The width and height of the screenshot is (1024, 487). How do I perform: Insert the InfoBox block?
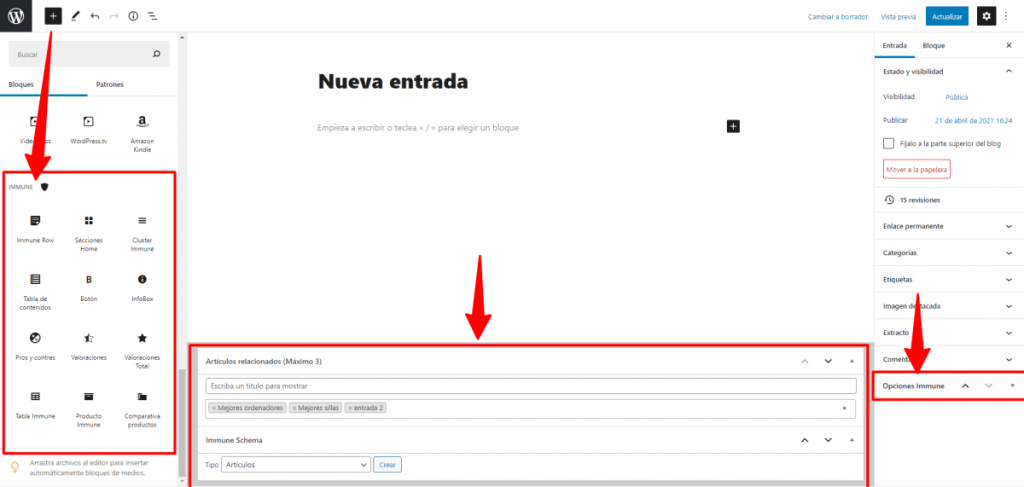point(142,285)
